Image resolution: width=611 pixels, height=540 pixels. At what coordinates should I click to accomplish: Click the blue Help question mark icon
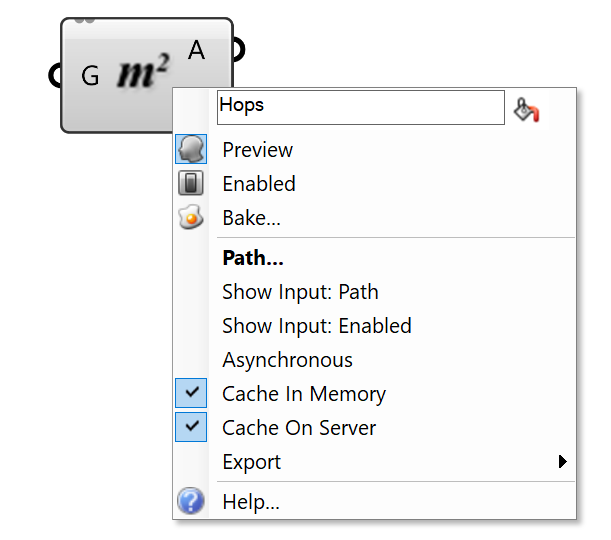[191, 502]
